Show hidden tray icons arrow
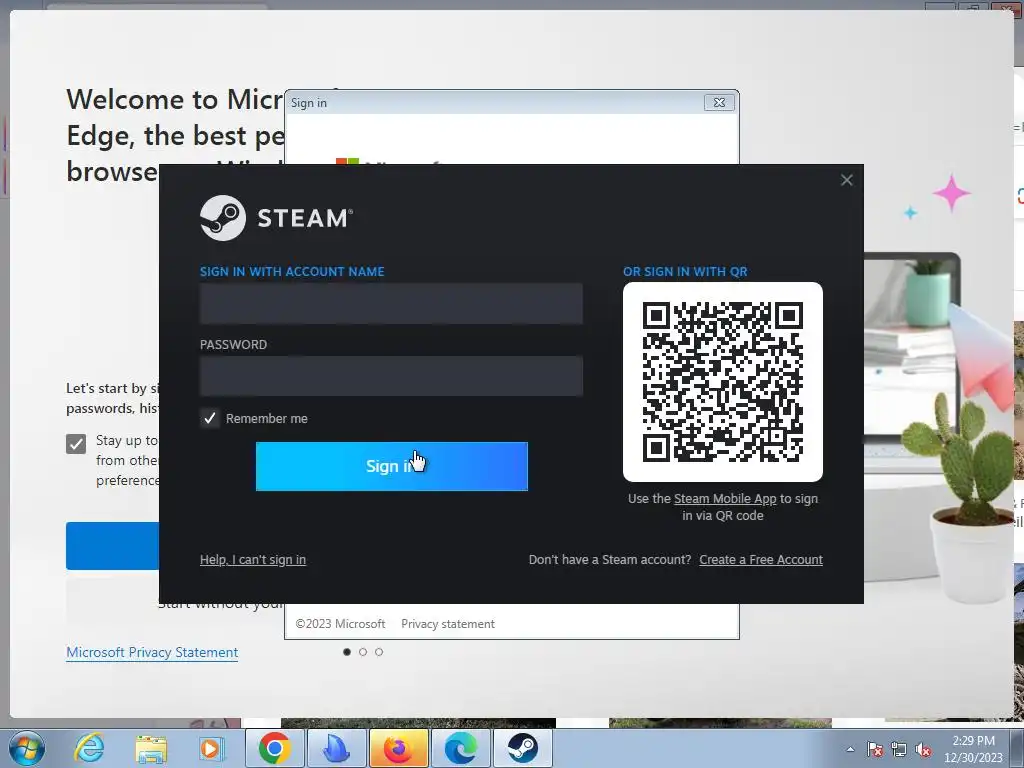 point(850,749)
